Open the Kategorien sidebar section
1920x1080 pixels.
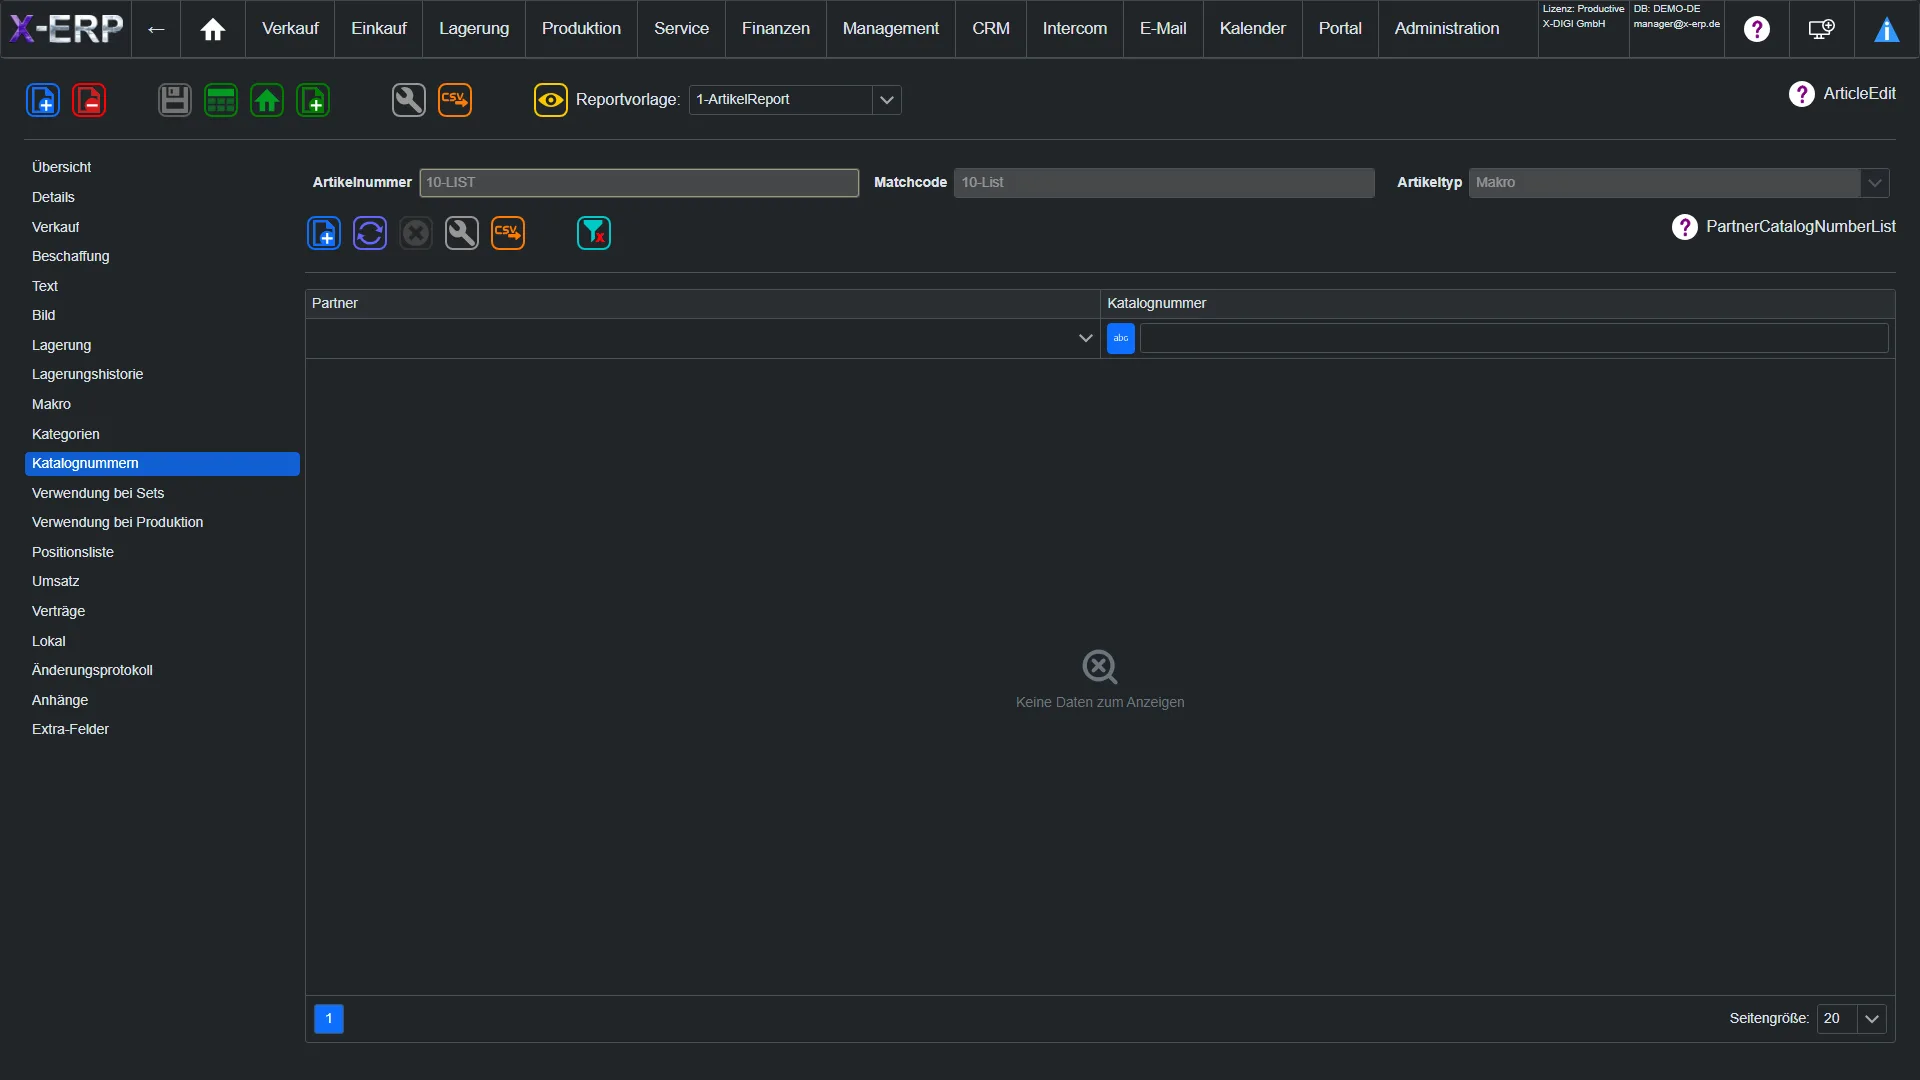(162, 434)
